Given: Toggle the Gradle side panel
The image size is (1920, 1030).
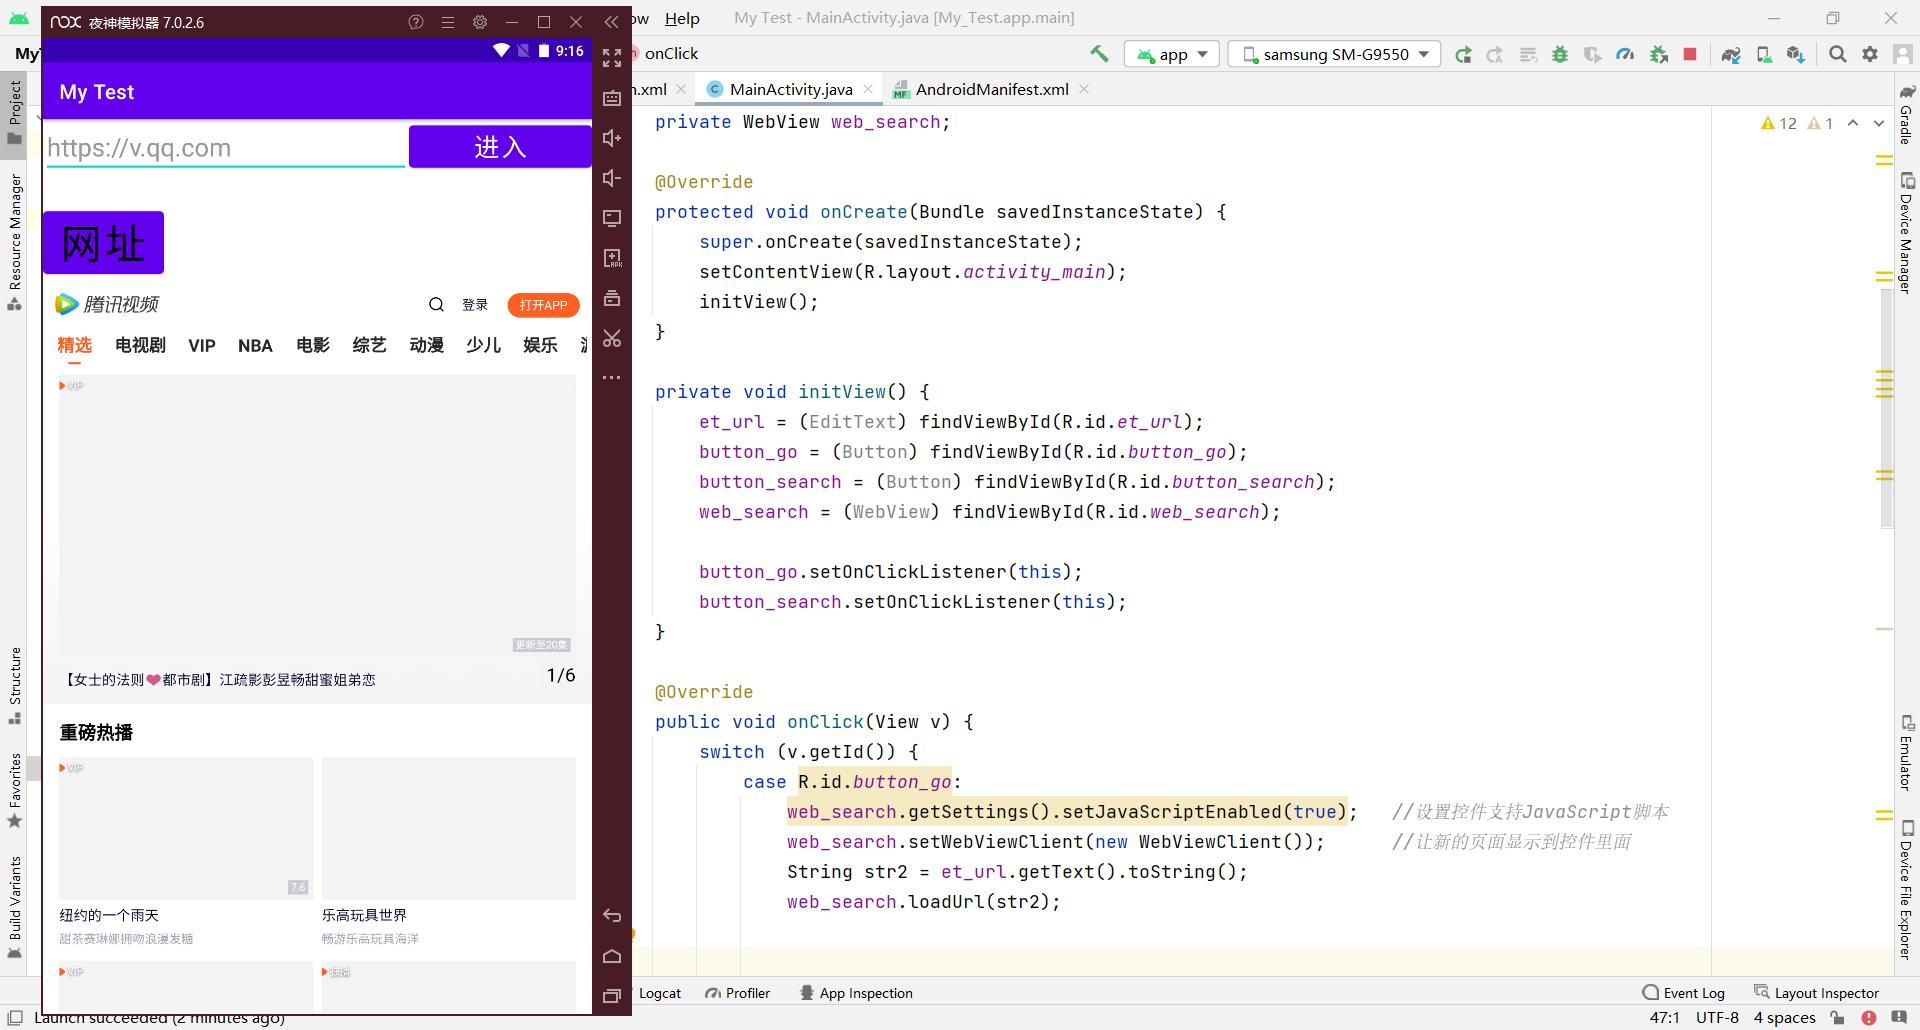Looking at the screenshot, I should 1907,115.
